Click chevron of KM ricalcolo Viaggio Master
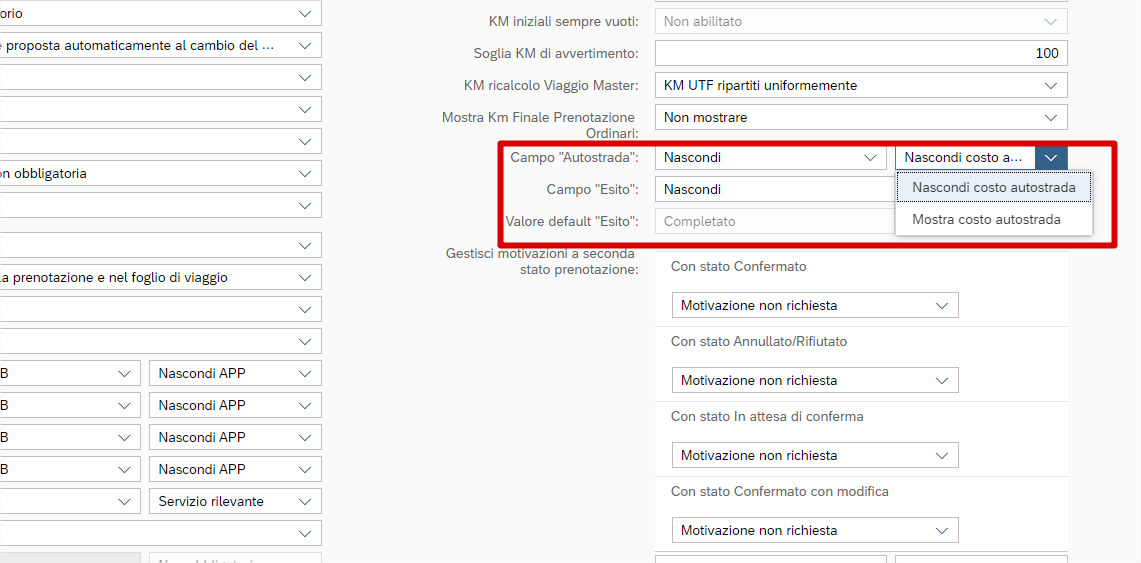 1050,86
